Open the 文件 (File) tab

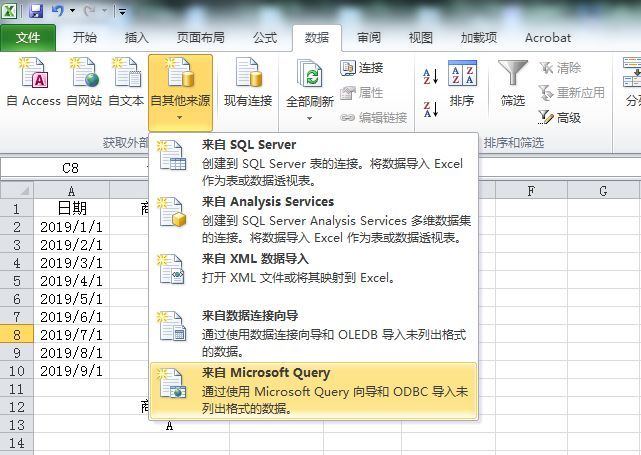coord(28,38)
